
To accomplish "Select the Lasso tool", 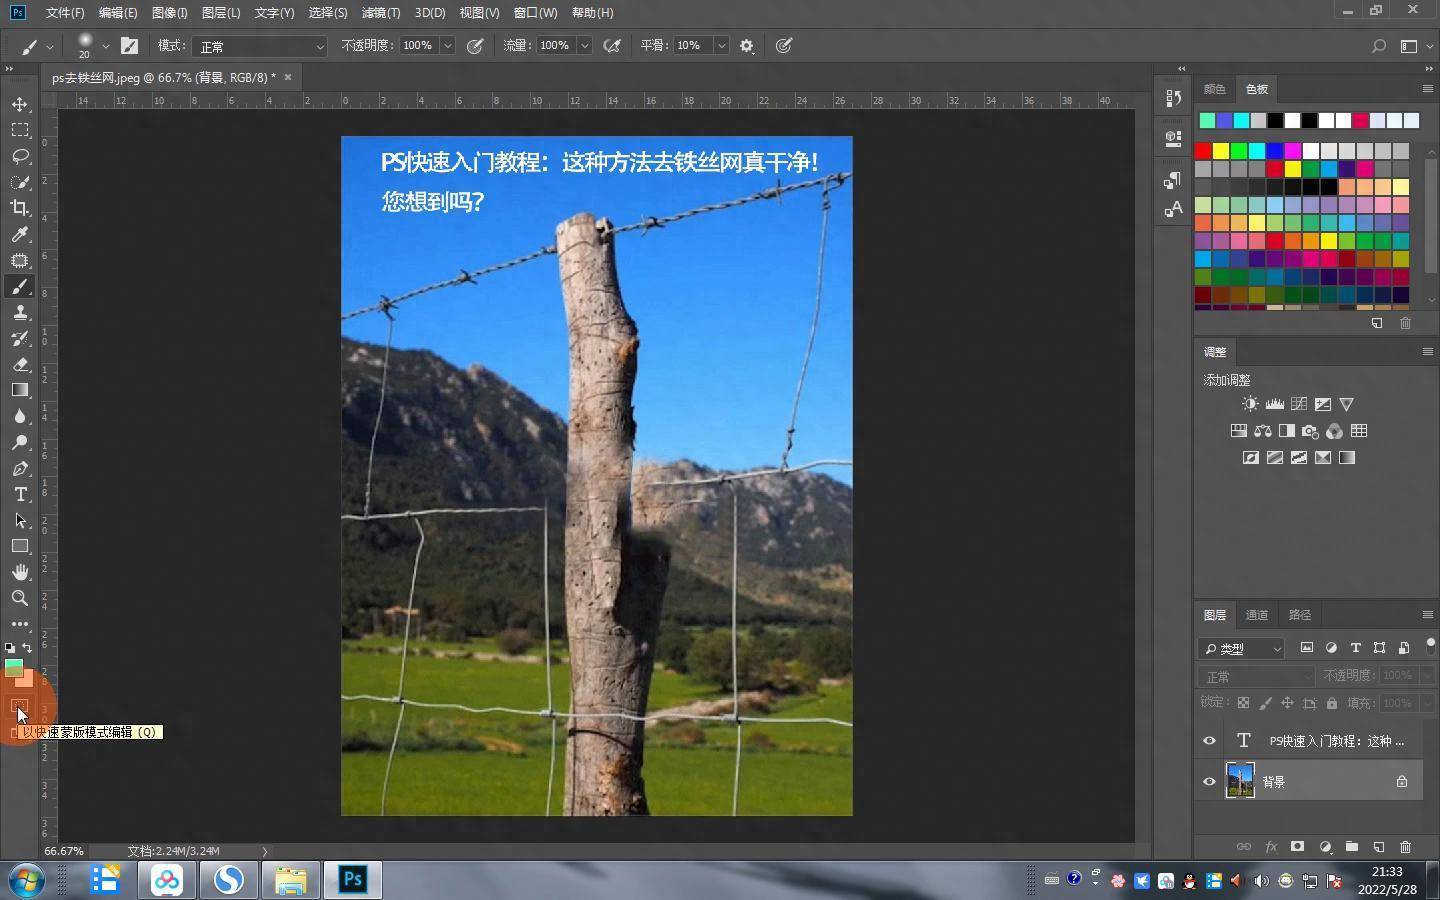I will point(20,157).
